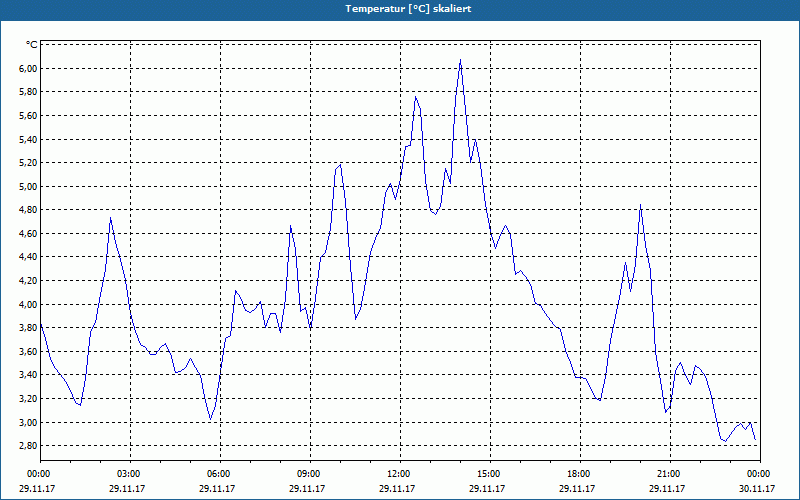Screen dimensions: 800x500
Task: Click the 5,20 y-axis value
Action: (x=29, y=163)
